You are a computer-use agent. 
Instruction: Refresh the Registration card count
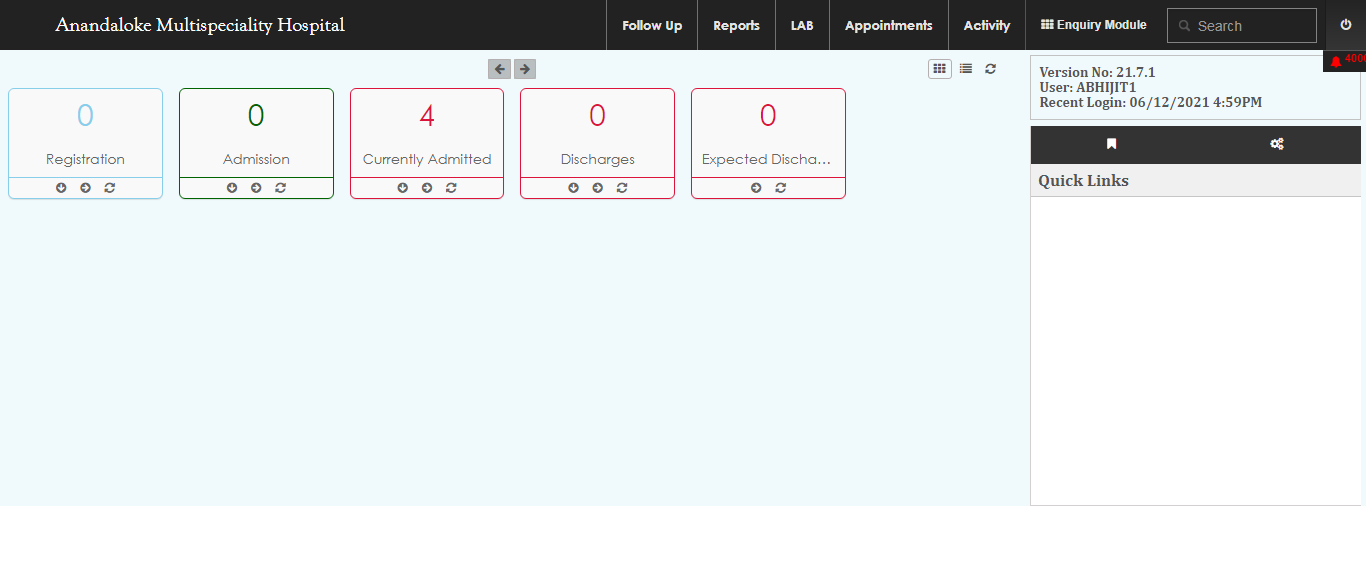click(x=110, y=188)
